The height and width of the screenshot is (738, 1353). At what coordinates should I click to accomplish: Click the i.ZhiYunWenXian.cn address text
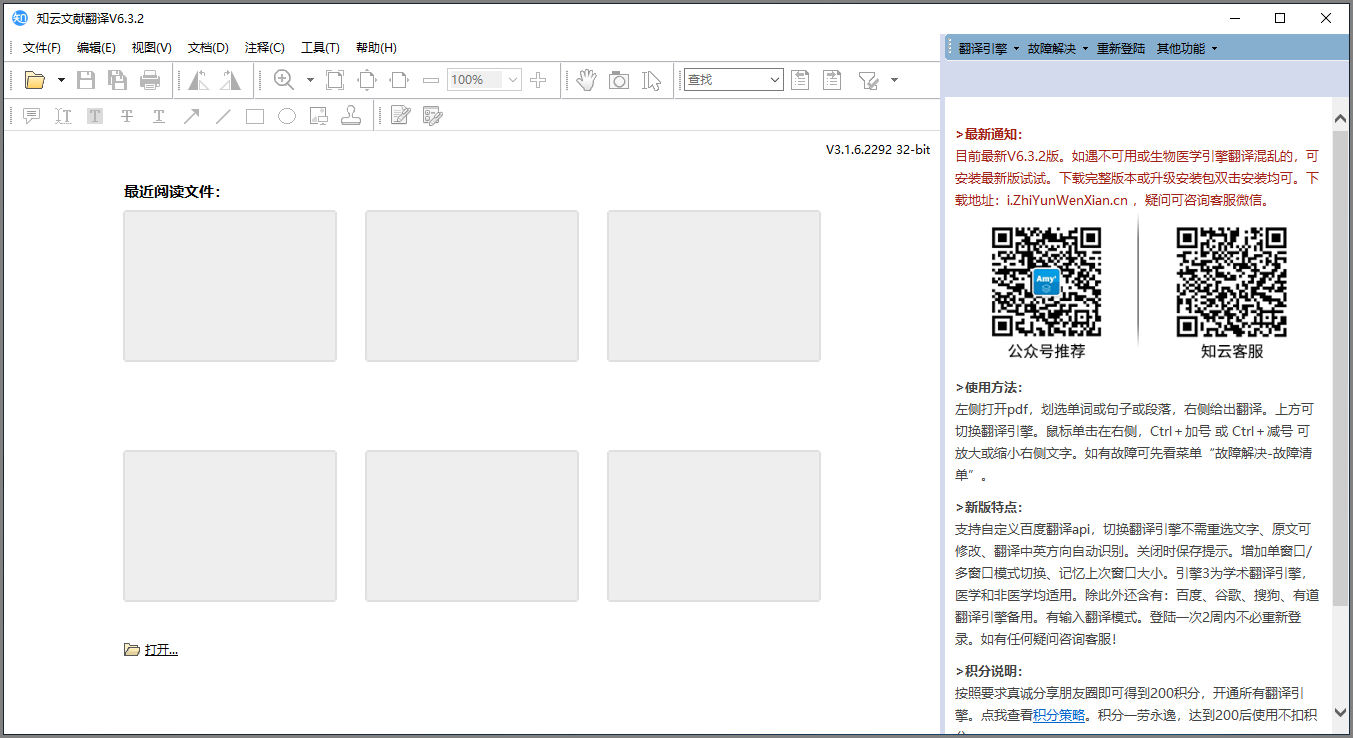pyautogui.click(x=1067, y=200)
